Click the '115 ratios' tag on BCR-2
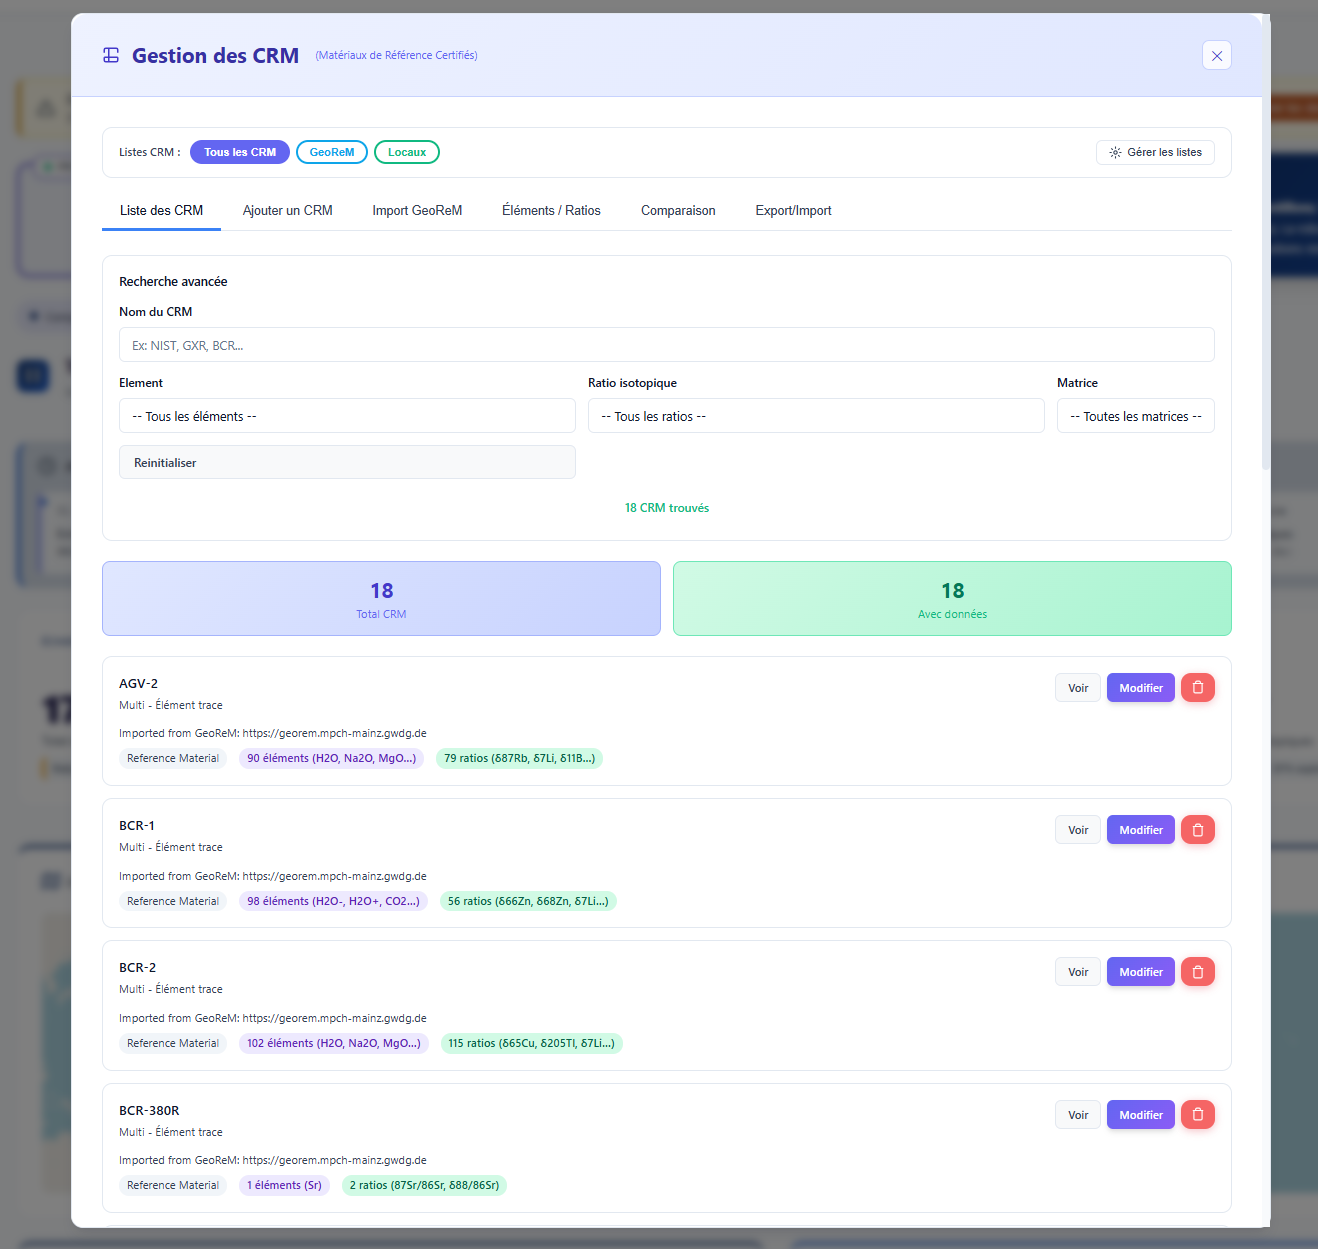The width and height of the screenshot is (1318, 1249). pyautogui.click(x=531, y=1043)
